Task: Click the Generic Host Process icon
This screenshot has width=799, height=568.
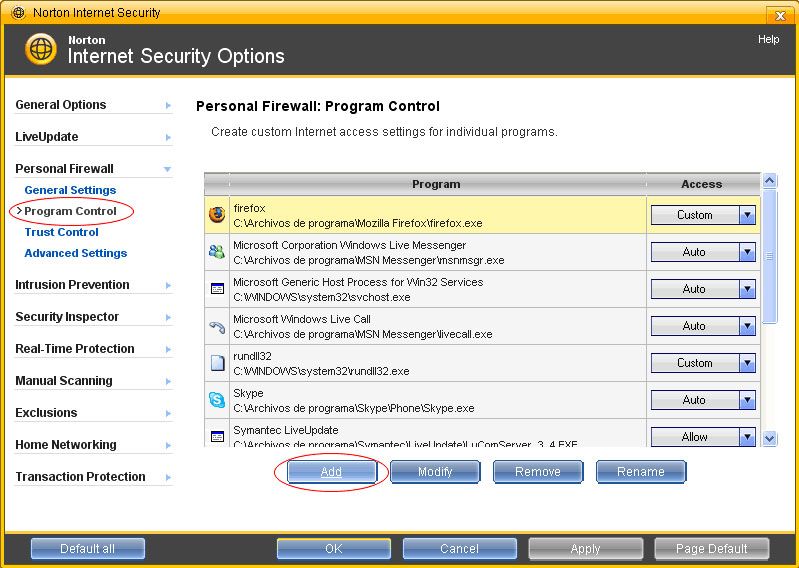Action: pyautogui.click(x=217, y=289)
